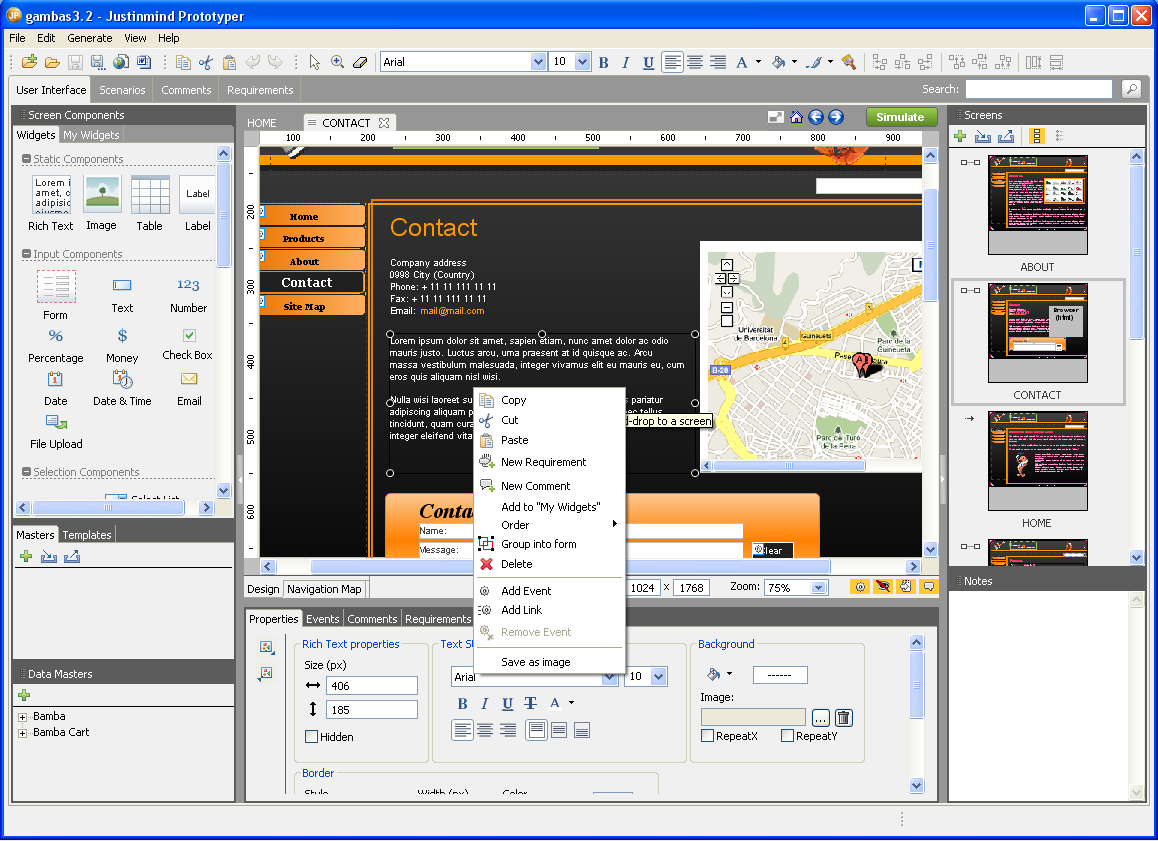This screenshot has width=1158, height=841.
Task: Choose Add Event from the context menu
Action: [526, 591]
